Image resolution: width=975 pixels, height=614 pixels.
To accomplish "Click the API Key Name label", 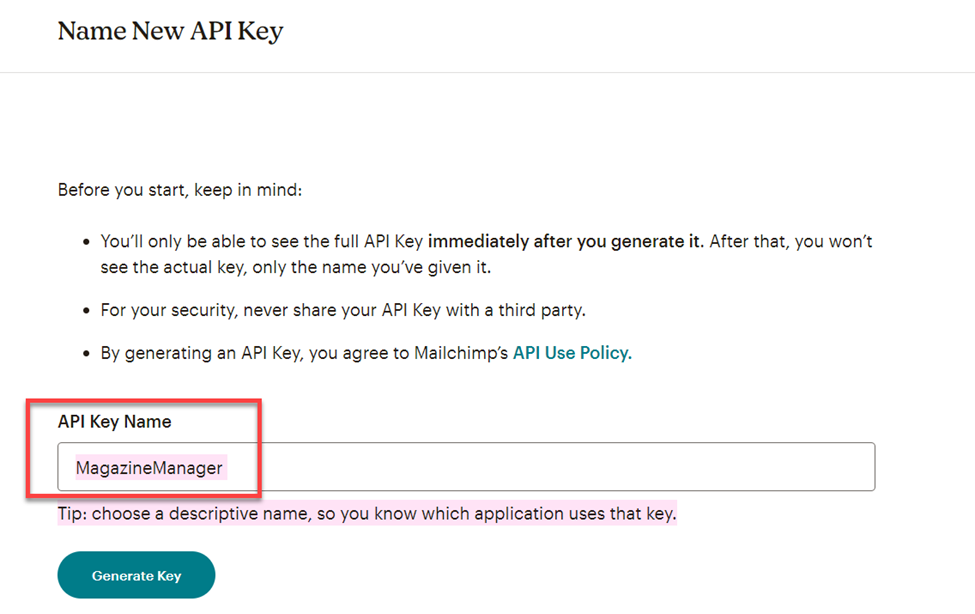I will click(x=114, y=421).
